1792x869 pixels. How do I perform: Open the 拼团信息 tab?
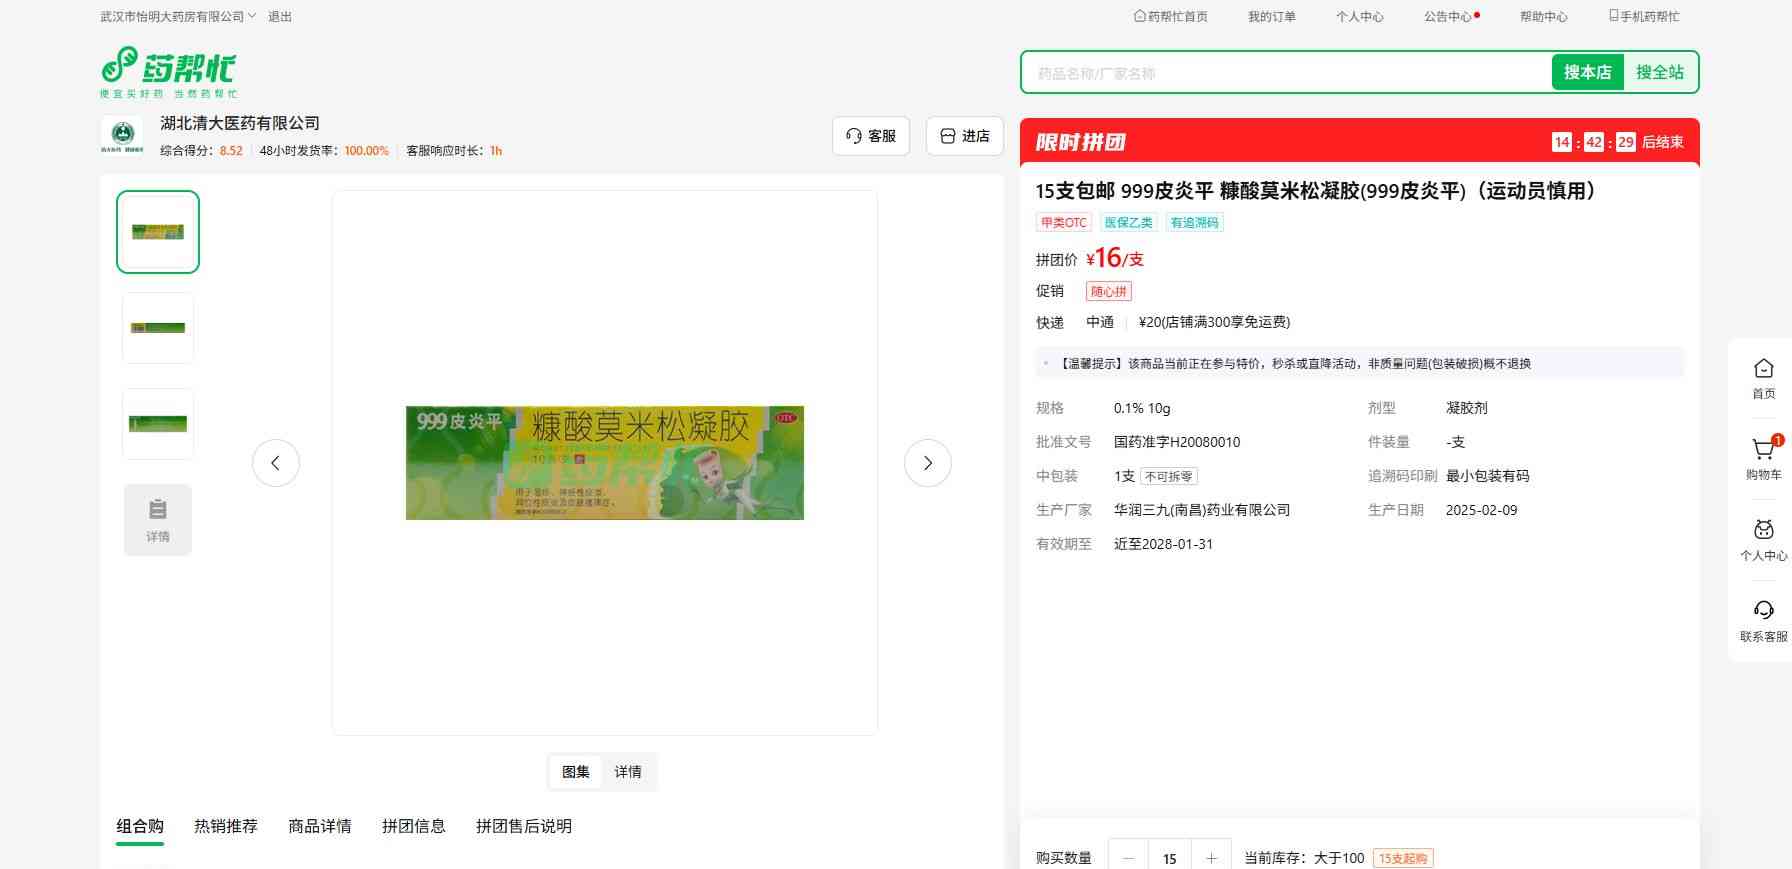click(413, 826)
